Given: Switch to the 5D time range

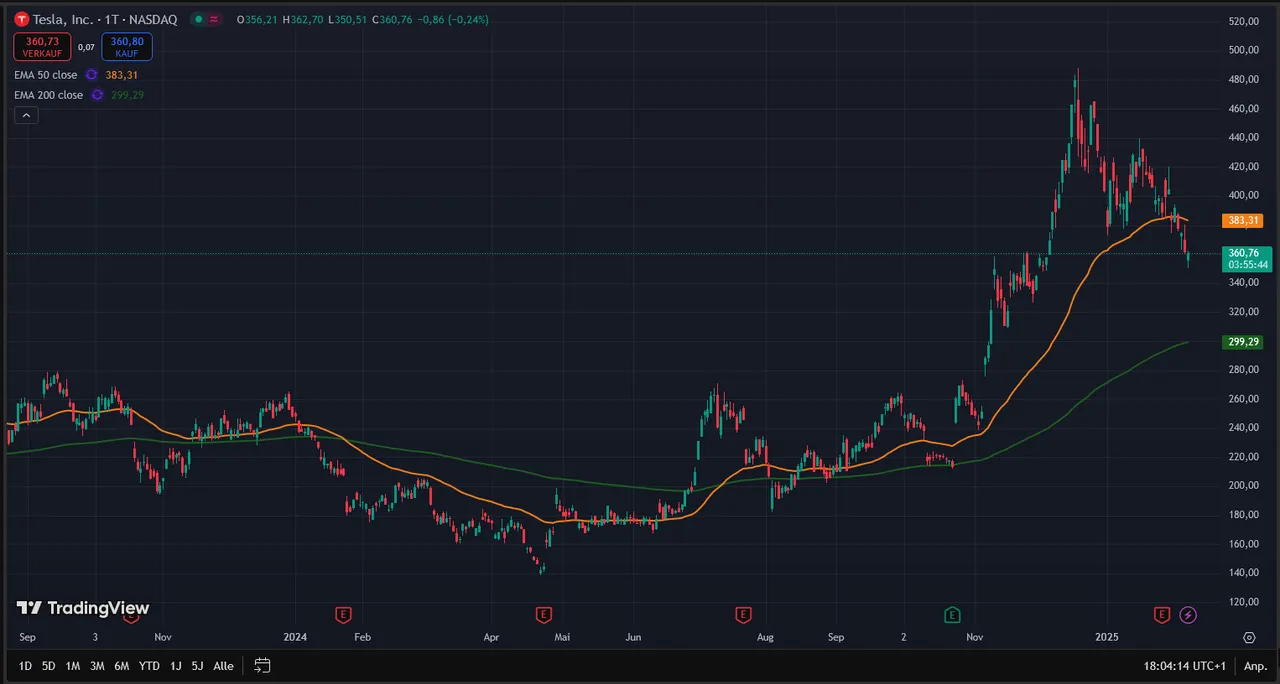Looking at the screenshot, I should tap(49, 666).
